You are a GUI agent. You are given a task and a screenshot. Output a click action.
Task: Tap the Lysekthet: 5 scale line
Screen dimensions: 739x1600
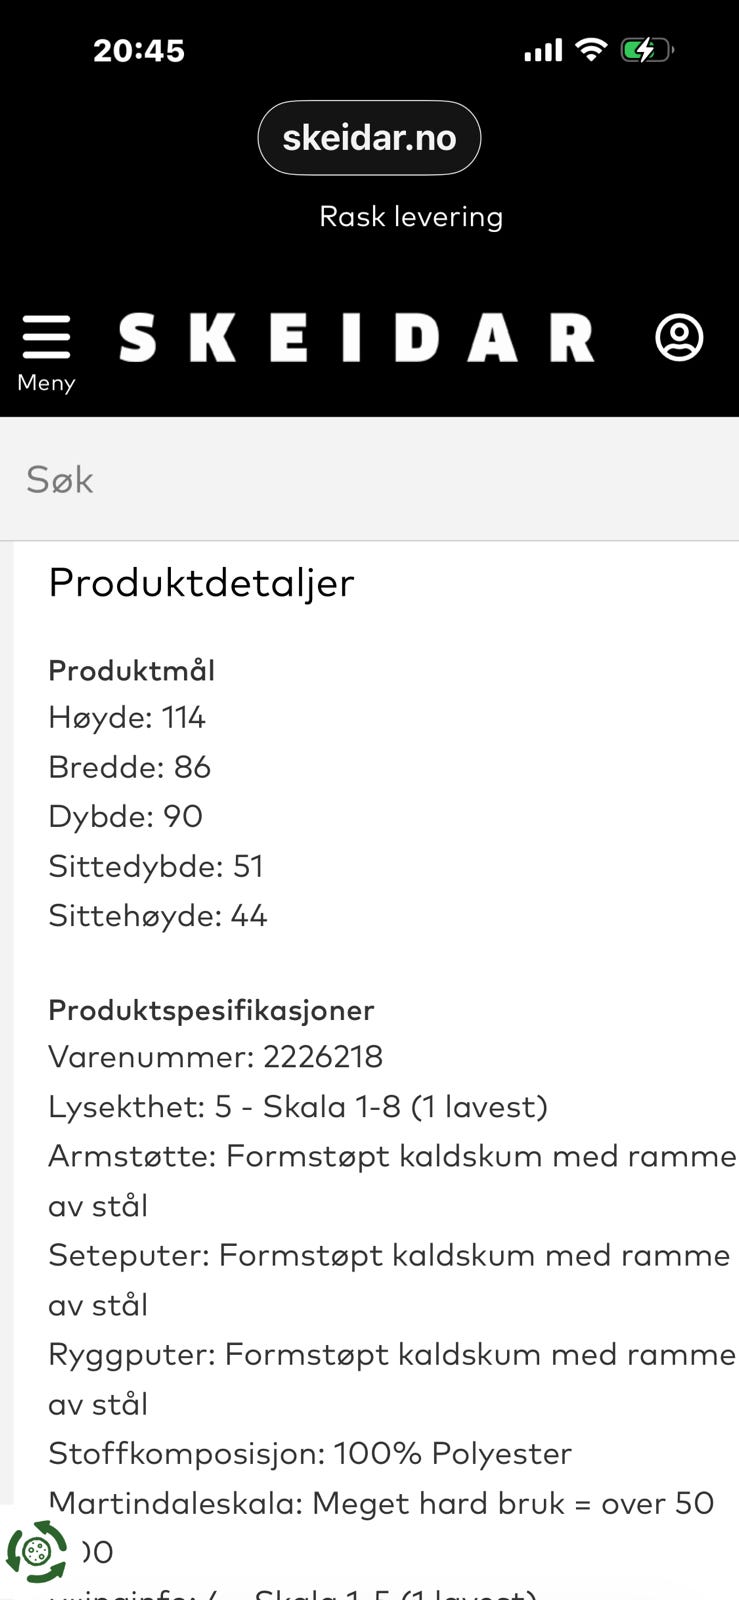coord(298,1107)
